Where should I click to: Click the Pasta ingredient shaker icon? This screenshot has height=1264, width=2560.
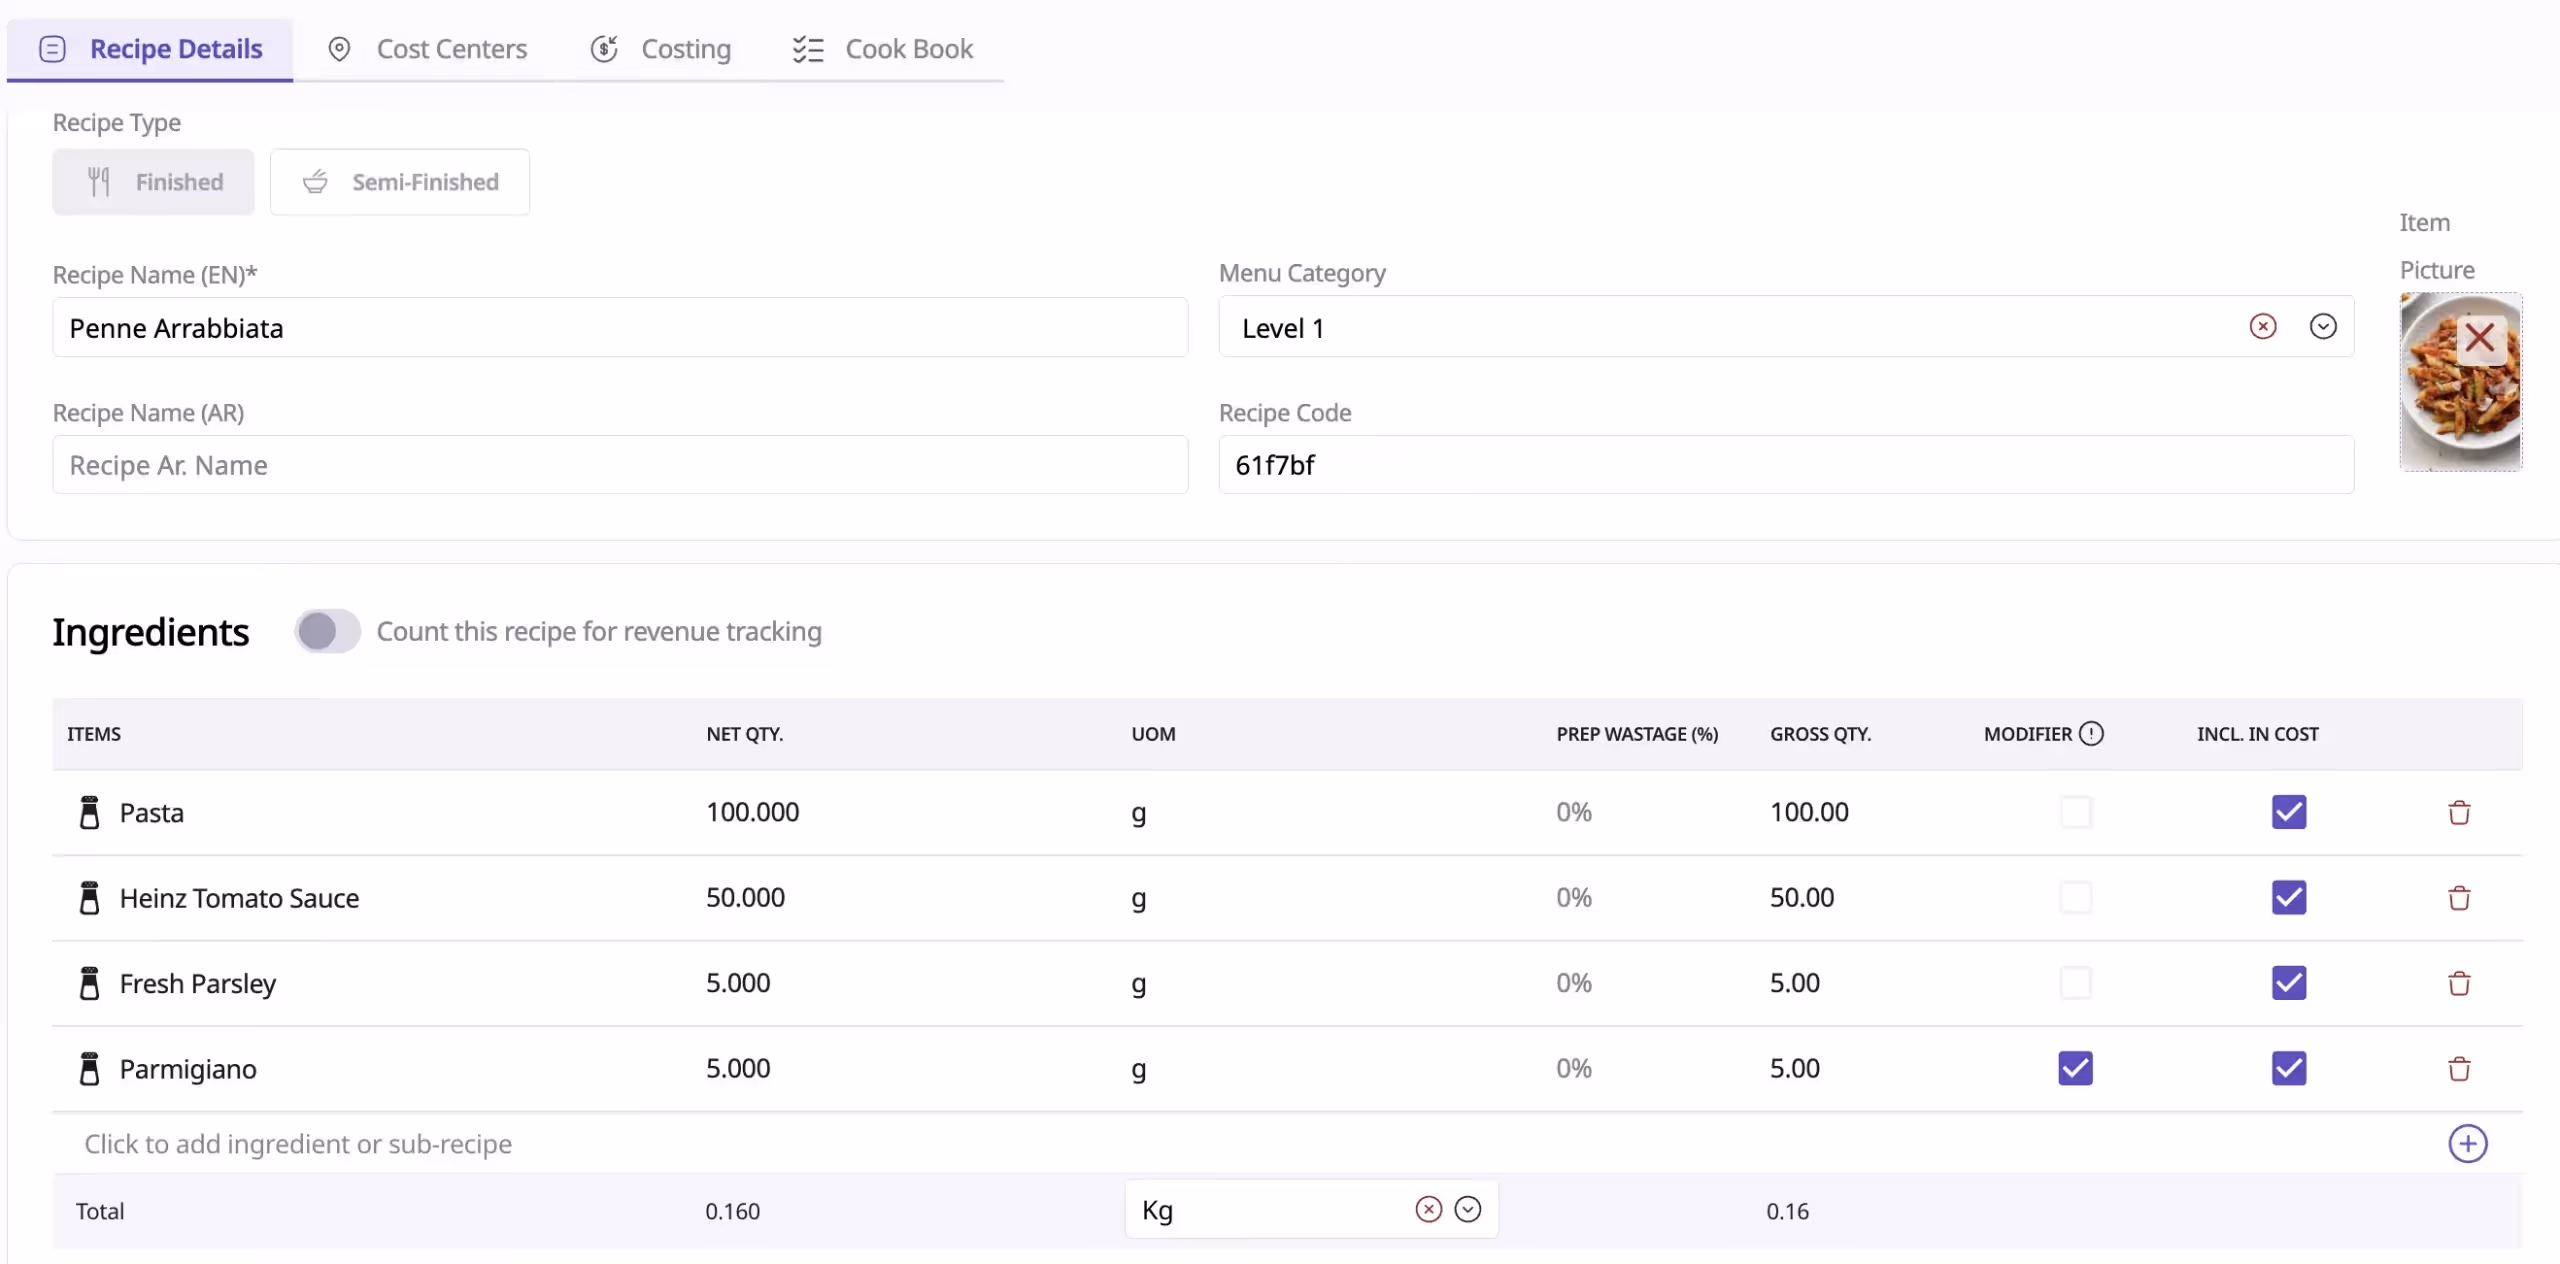click(x=90, y=811)
